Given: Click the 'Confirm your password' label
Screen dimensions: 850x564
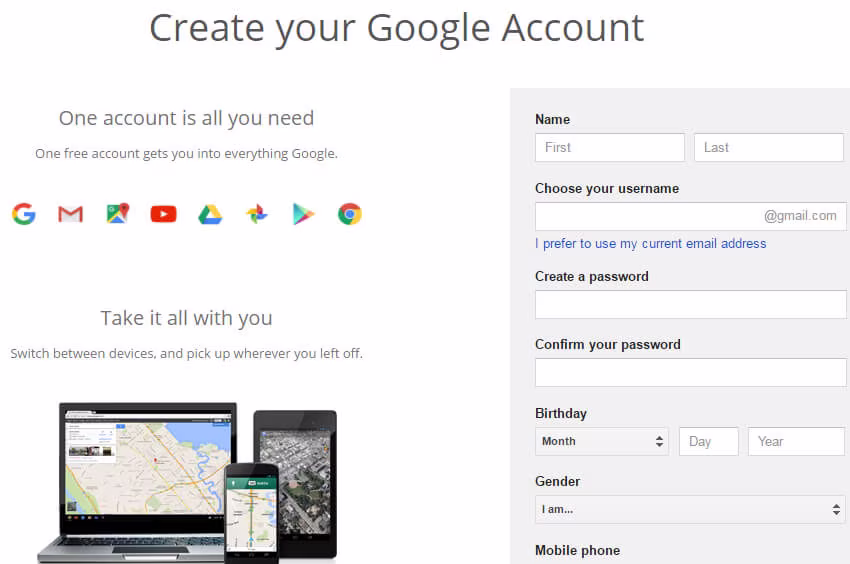Looking at the screenshot, I should click(608, 345).
